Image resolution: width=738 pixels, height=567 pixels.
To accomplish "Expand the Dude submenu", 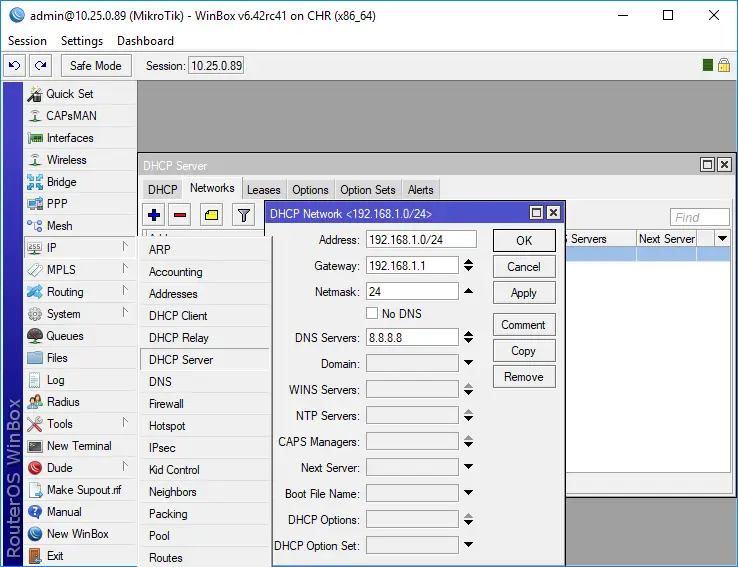I will point(125,466).
